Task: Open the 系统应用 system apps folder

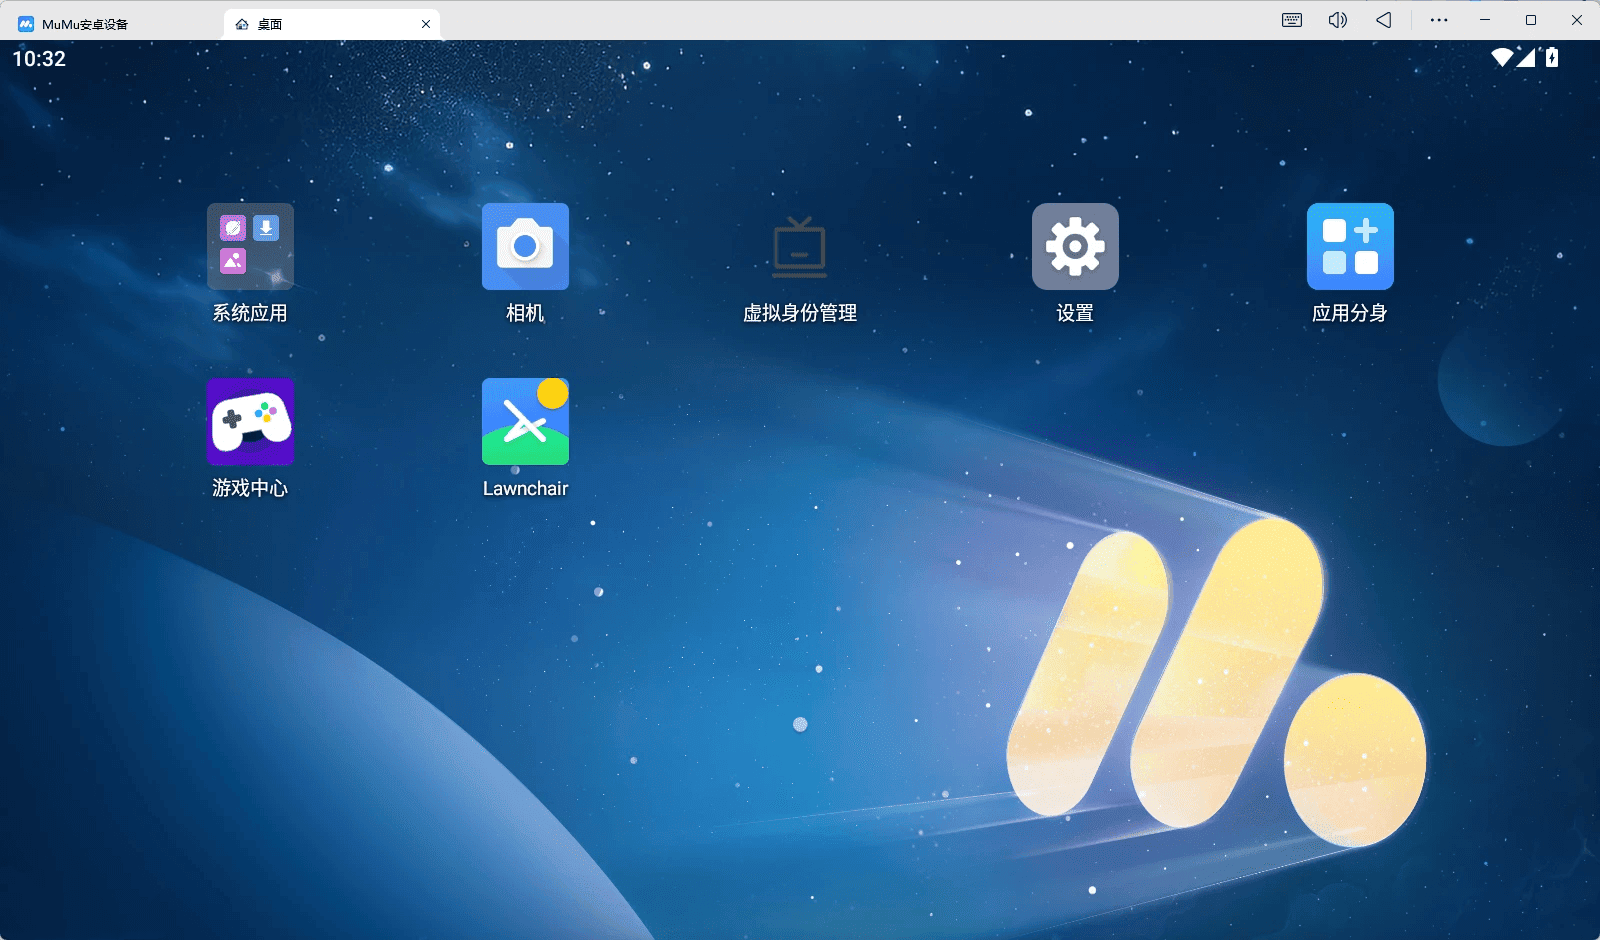Action: tap(250, 247)
